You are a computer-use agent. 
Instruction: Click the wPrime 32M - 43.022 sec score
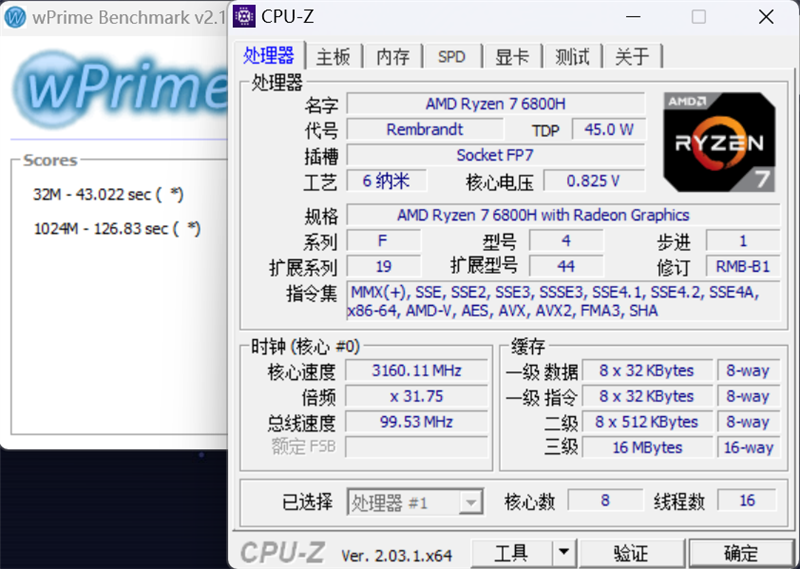[108, 194]
